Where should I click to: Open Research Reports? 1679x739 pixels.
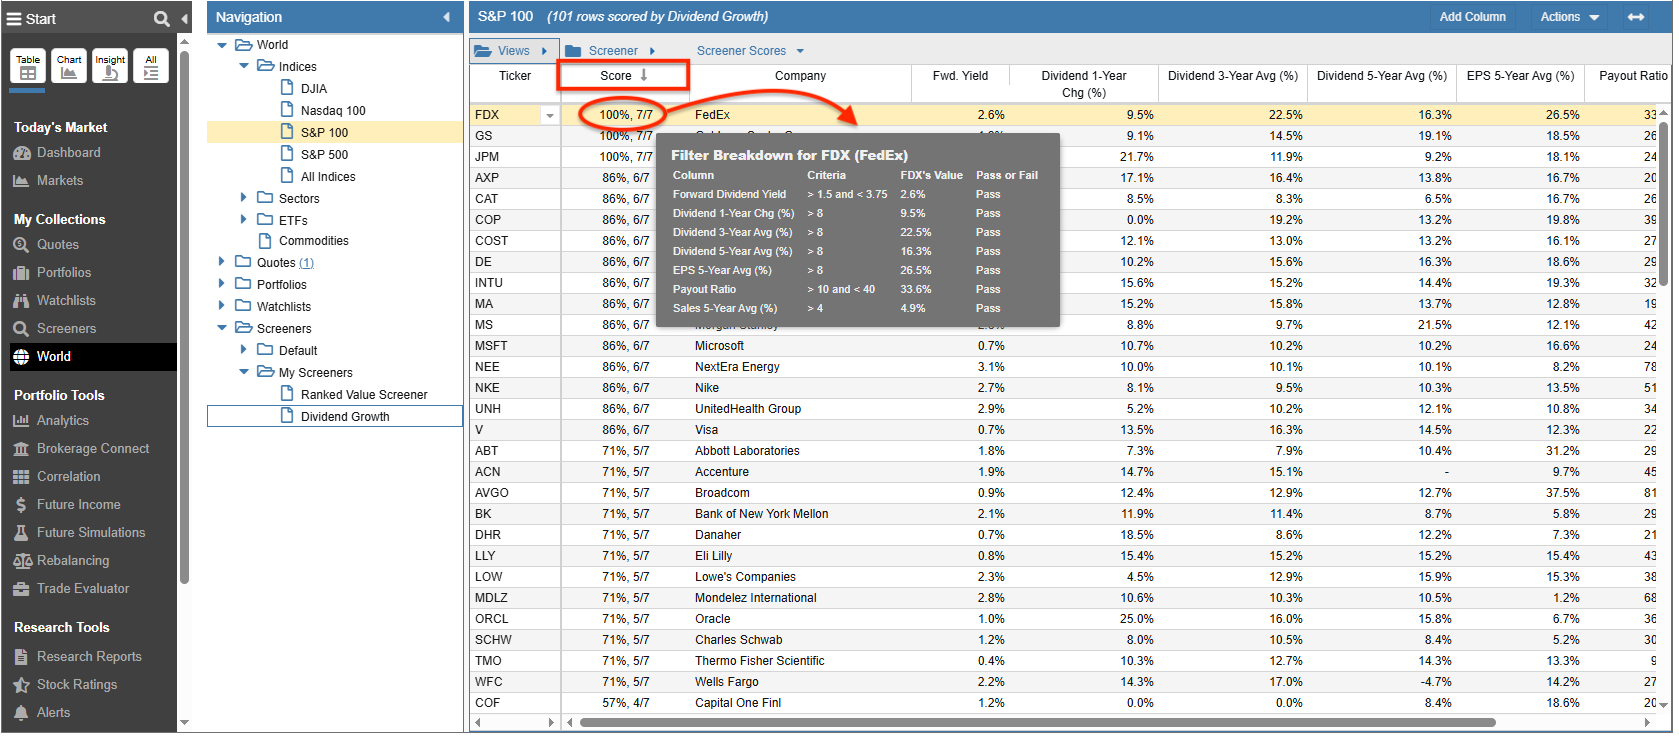(77, 657)
